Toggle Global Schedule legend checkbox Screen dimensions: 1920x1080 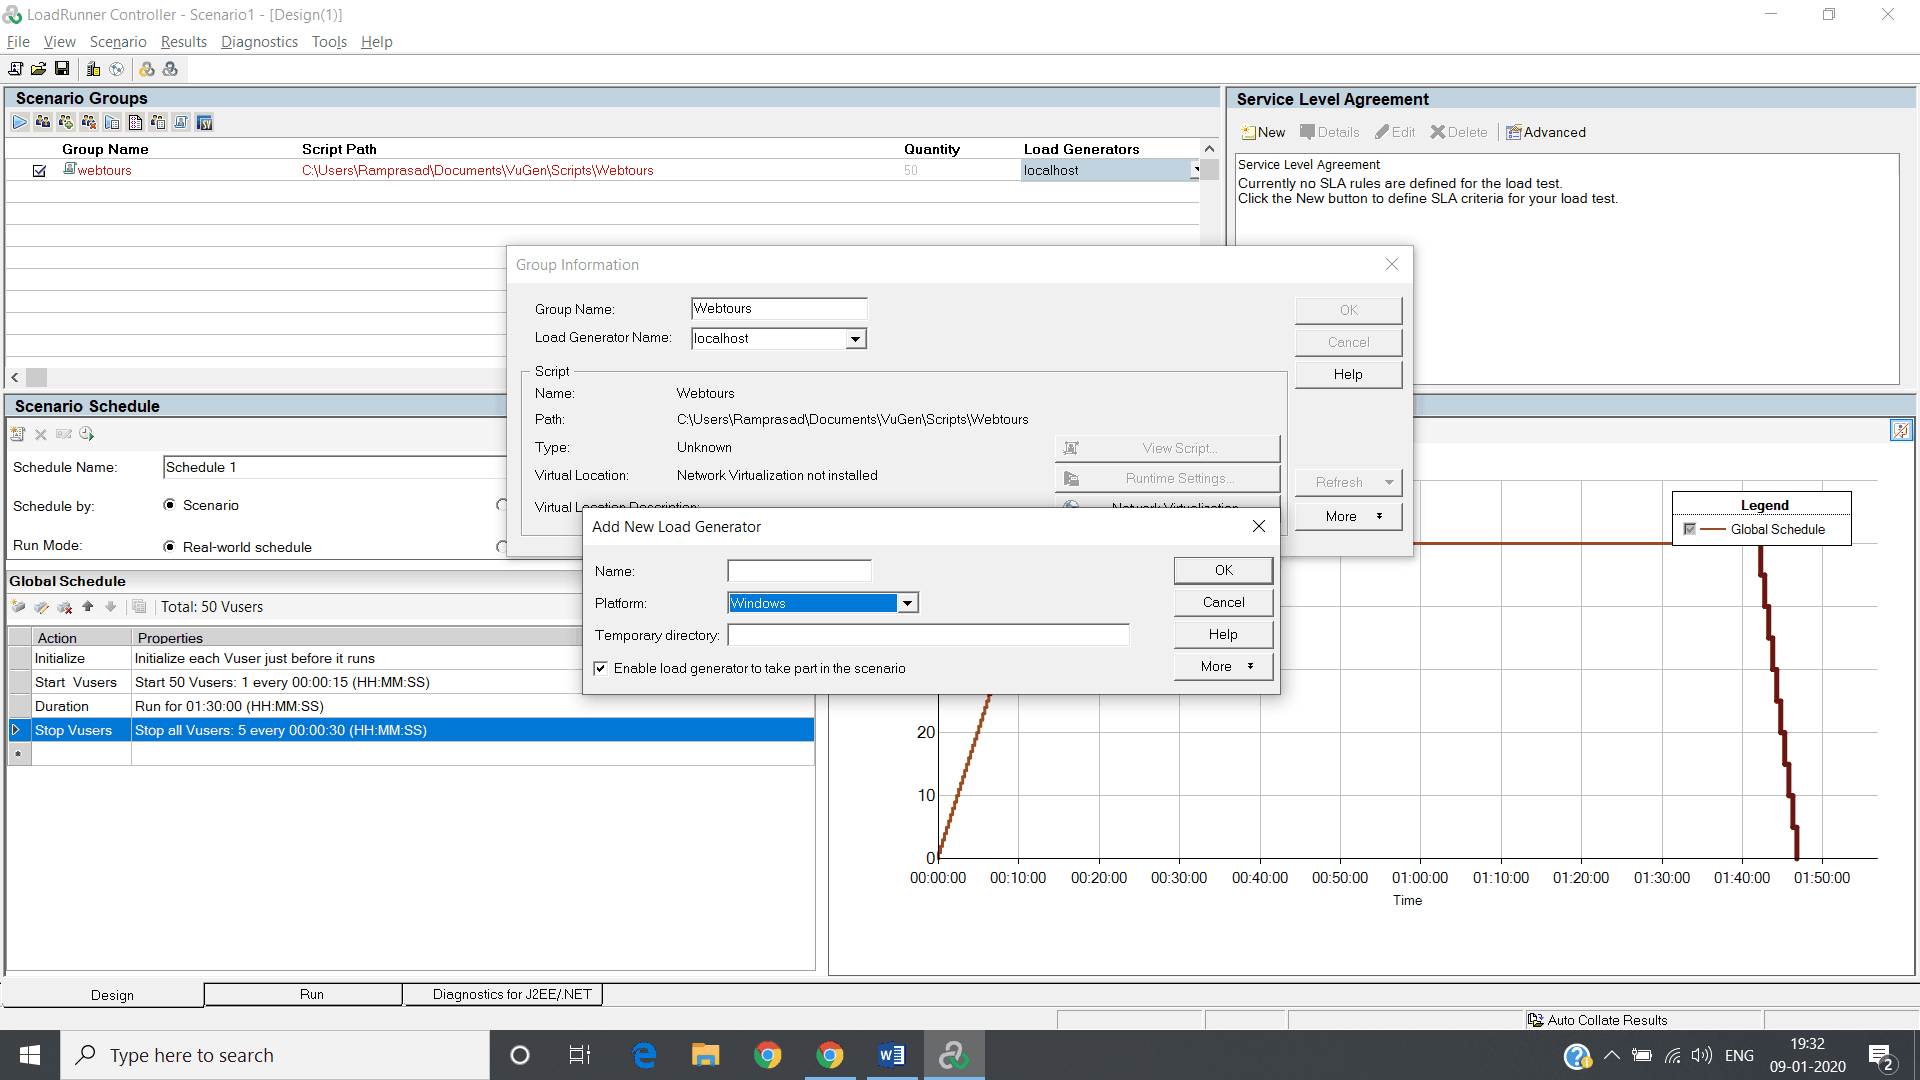click(x=1689, y=529)
